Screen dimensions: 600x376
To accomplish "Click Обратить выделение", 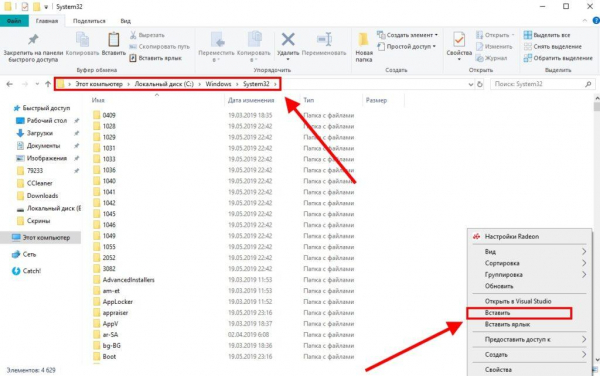I will [x=558, y=58].
